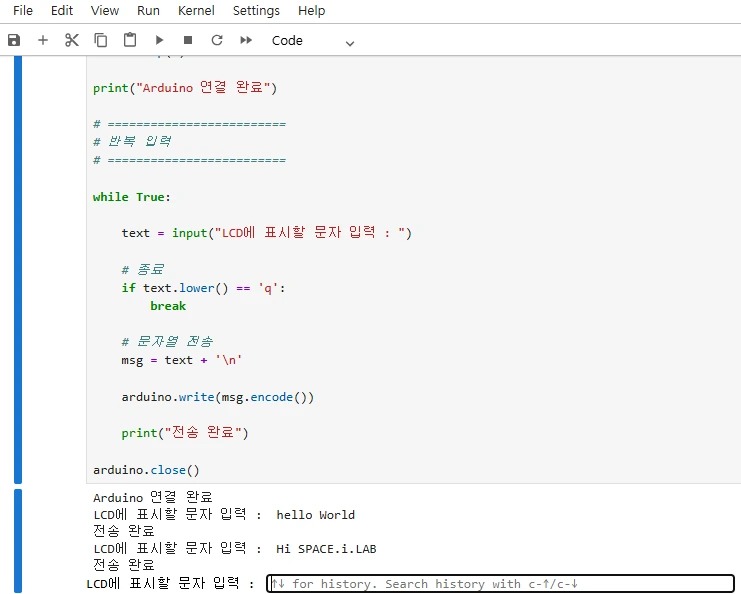Click the print("Arduino 연결 완료") line
This screenshot has height=594, width=741.
point(185,87)
